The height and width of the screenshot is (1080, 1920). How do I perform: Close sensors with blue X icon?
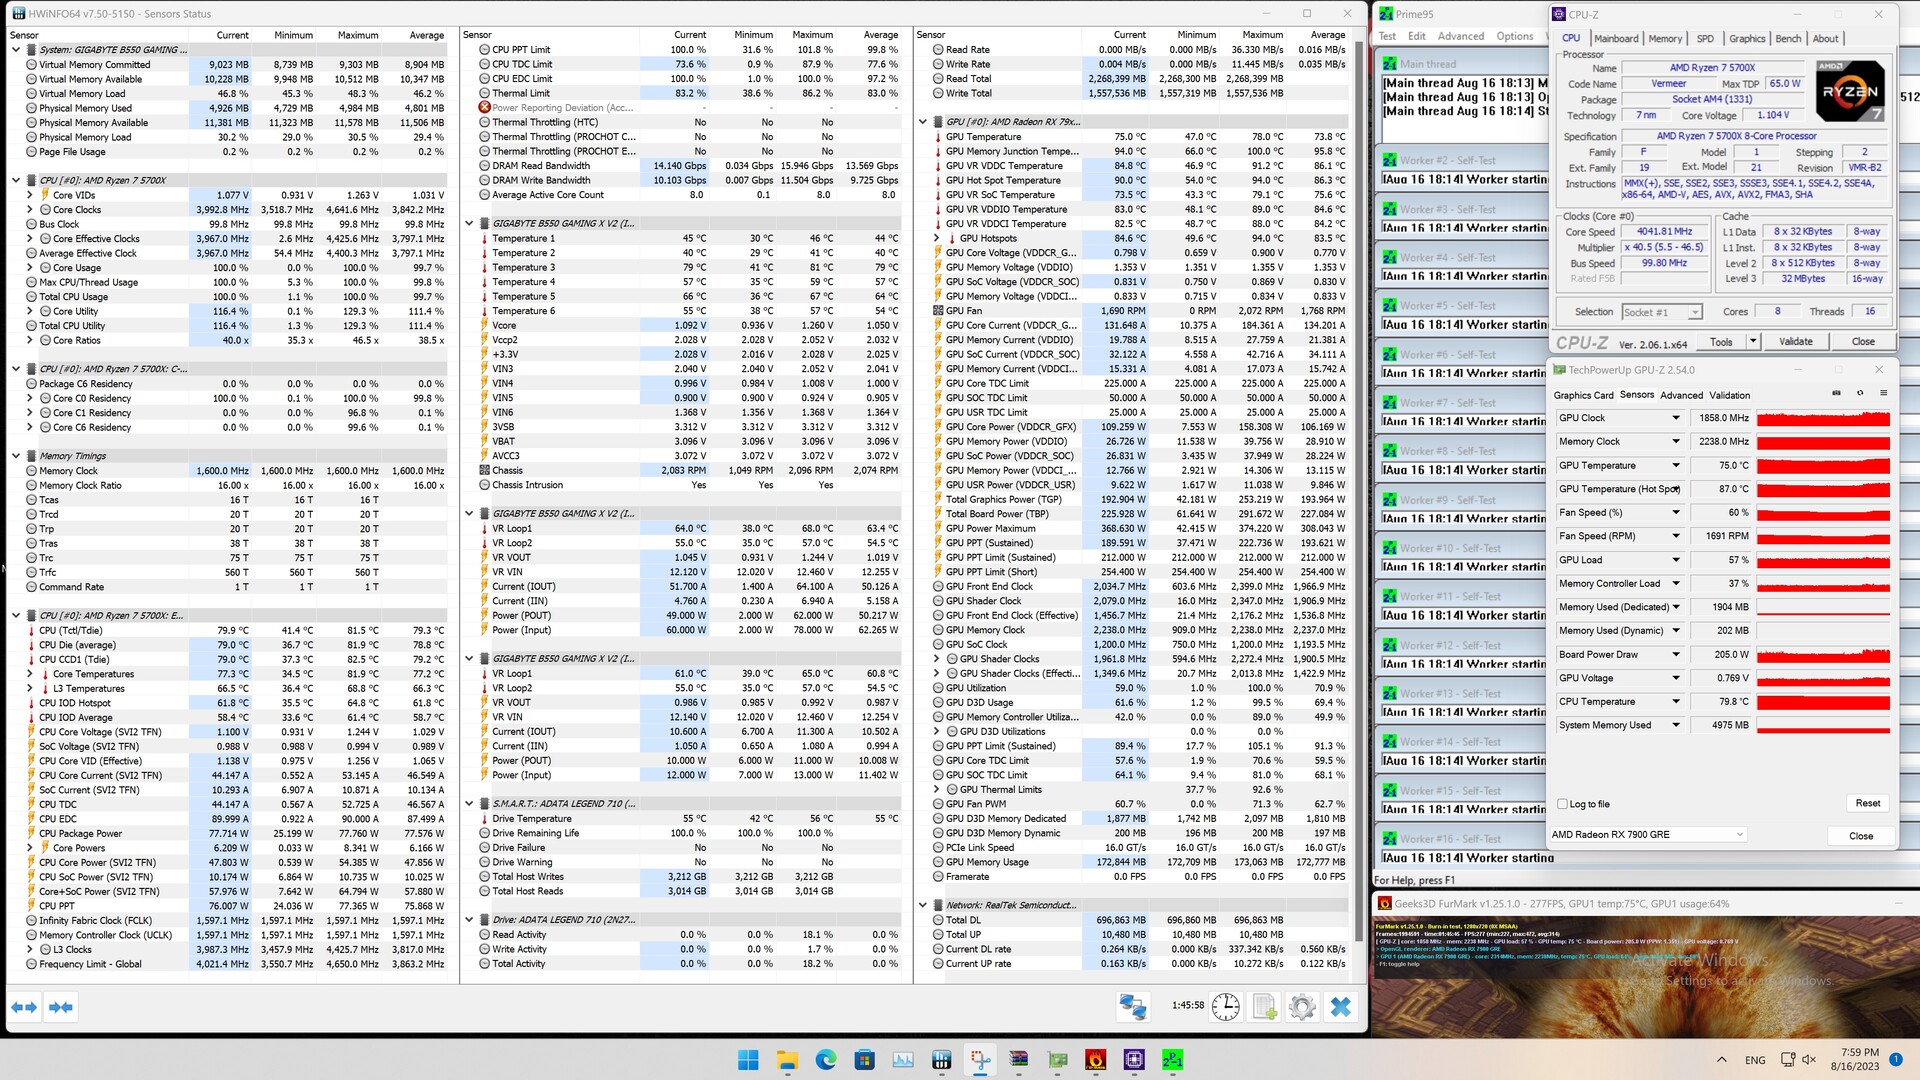[1341, 1007]
